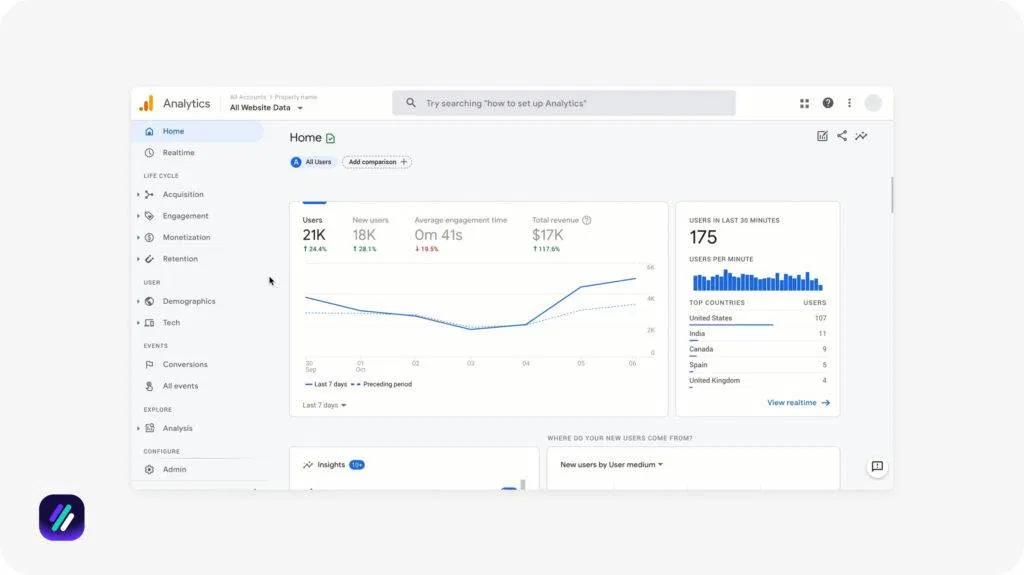The height and width of the screenshot is (575, 1024).
Task: Click the share report icon
Action: 842,136
